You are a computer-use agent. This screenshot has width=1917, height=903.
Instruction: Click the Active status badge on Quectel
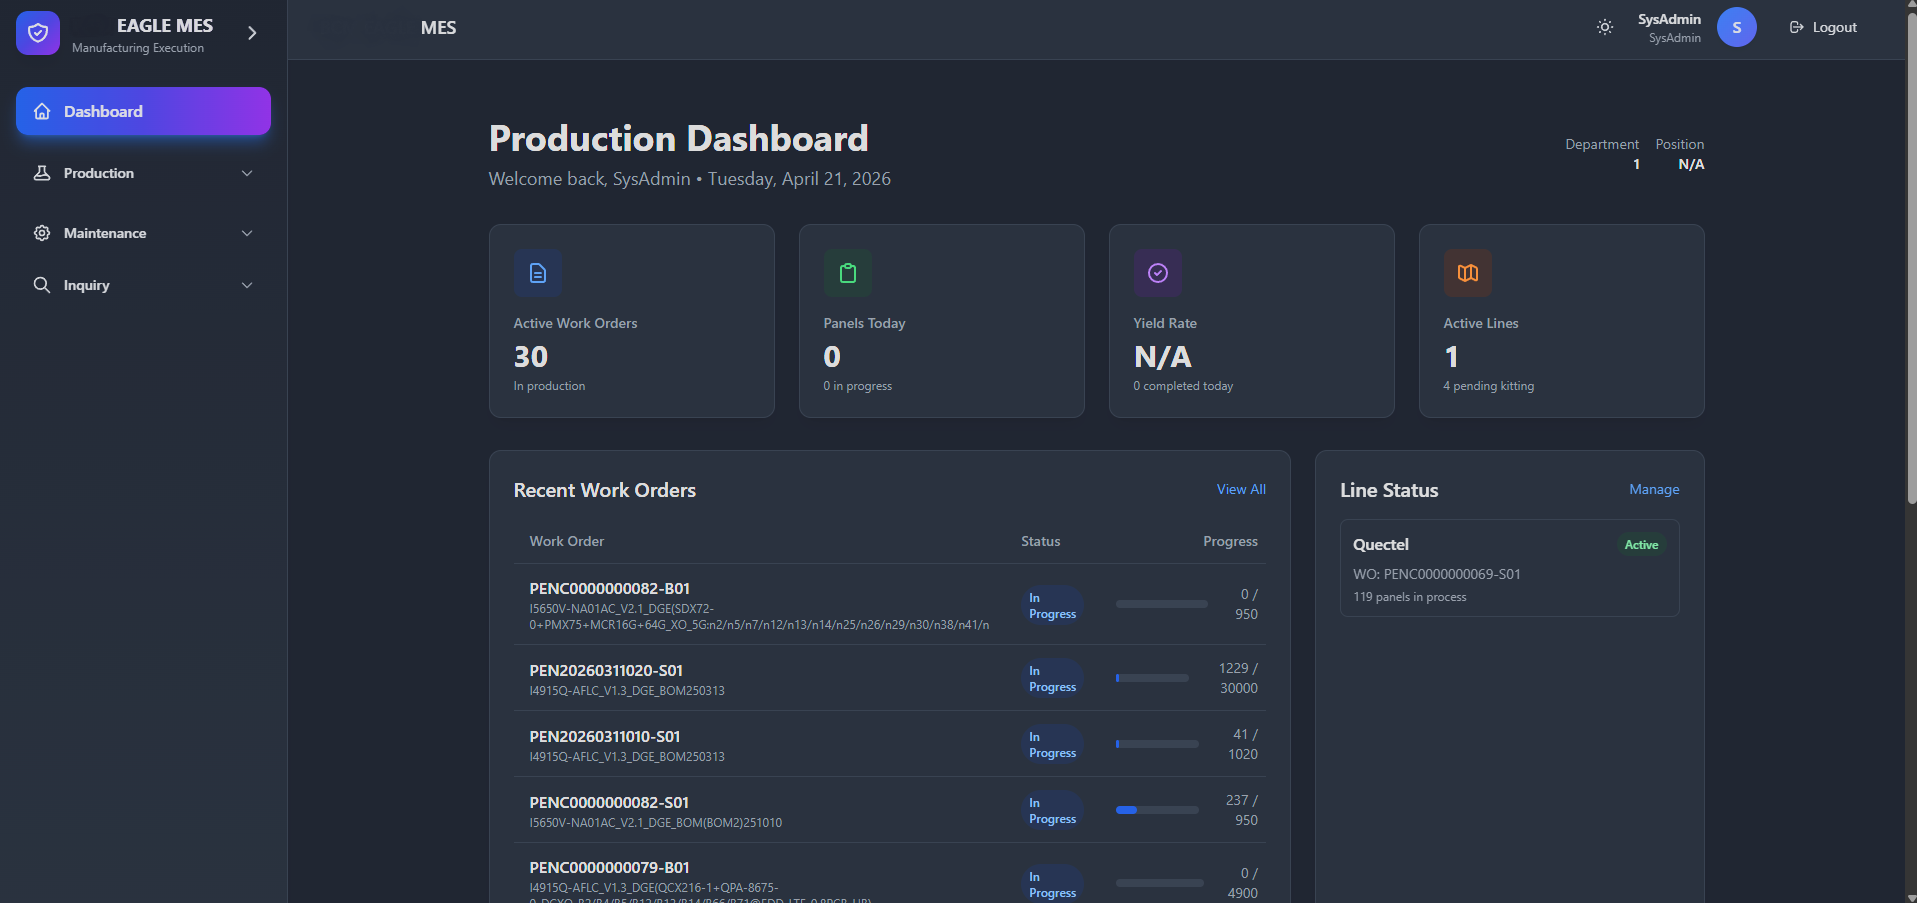pos(1641,545)
